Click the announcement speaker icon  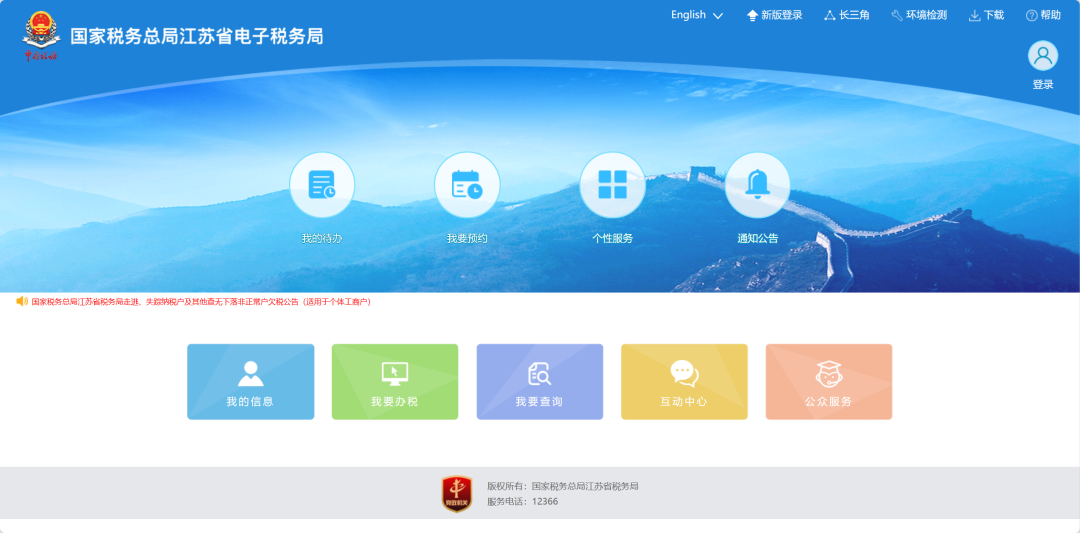click(22, 301)
